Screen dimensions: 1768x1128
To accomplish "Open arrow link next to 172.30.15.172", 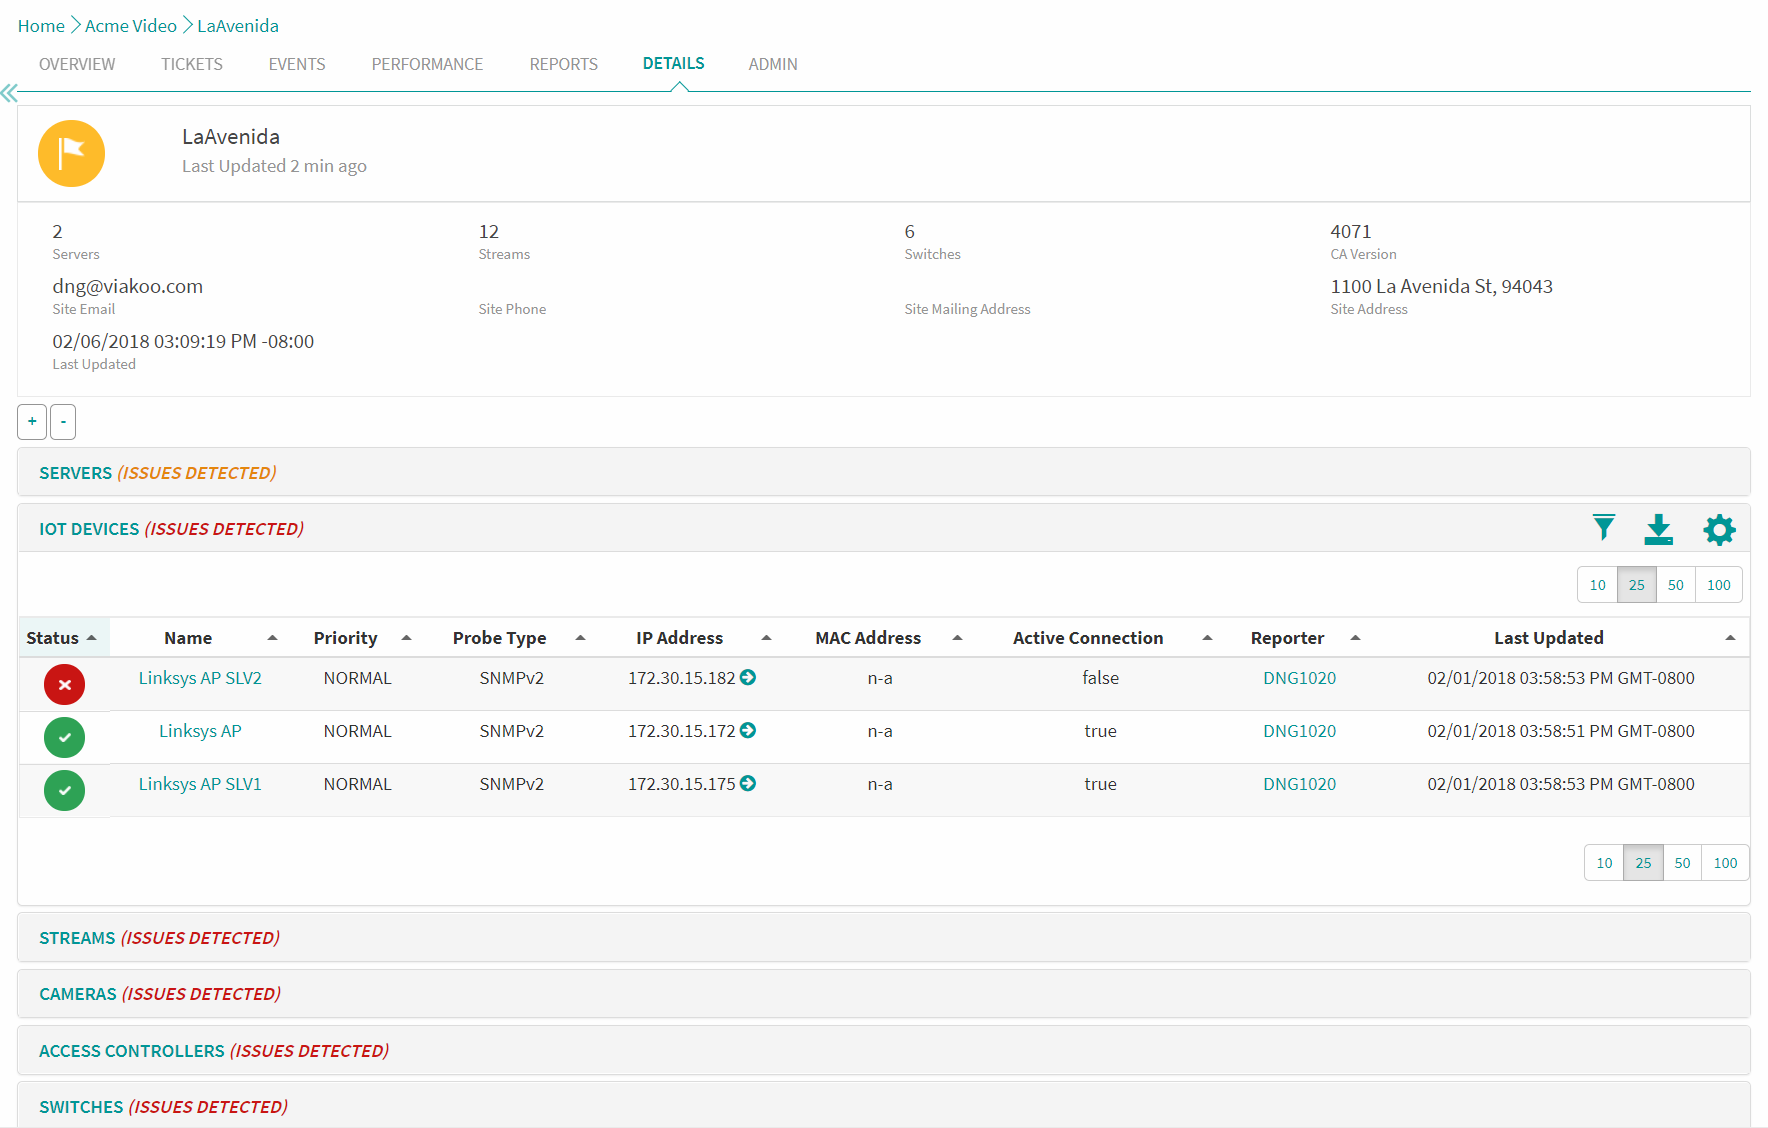I will pyautogui.click(x=748, y=730).
